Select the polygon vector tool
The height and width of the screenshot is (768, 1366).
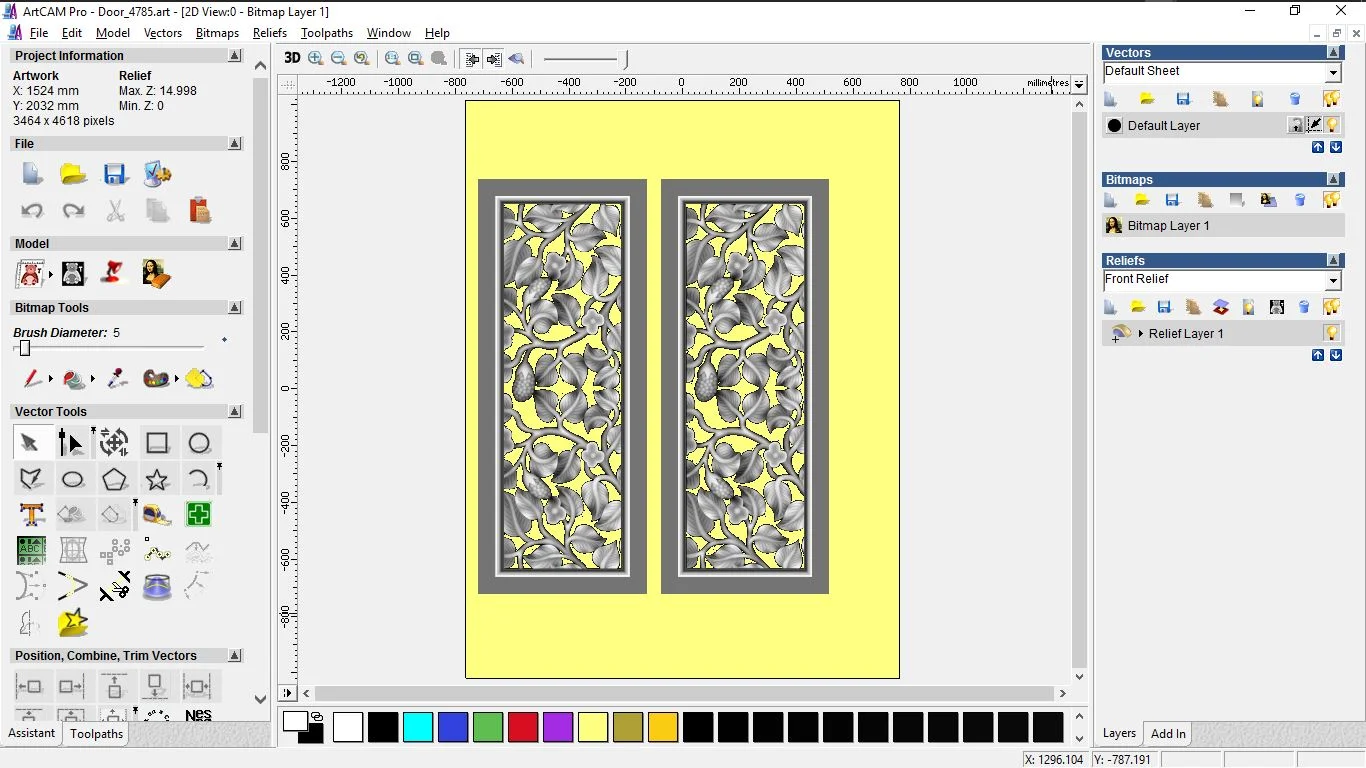(x=114, y=479)
